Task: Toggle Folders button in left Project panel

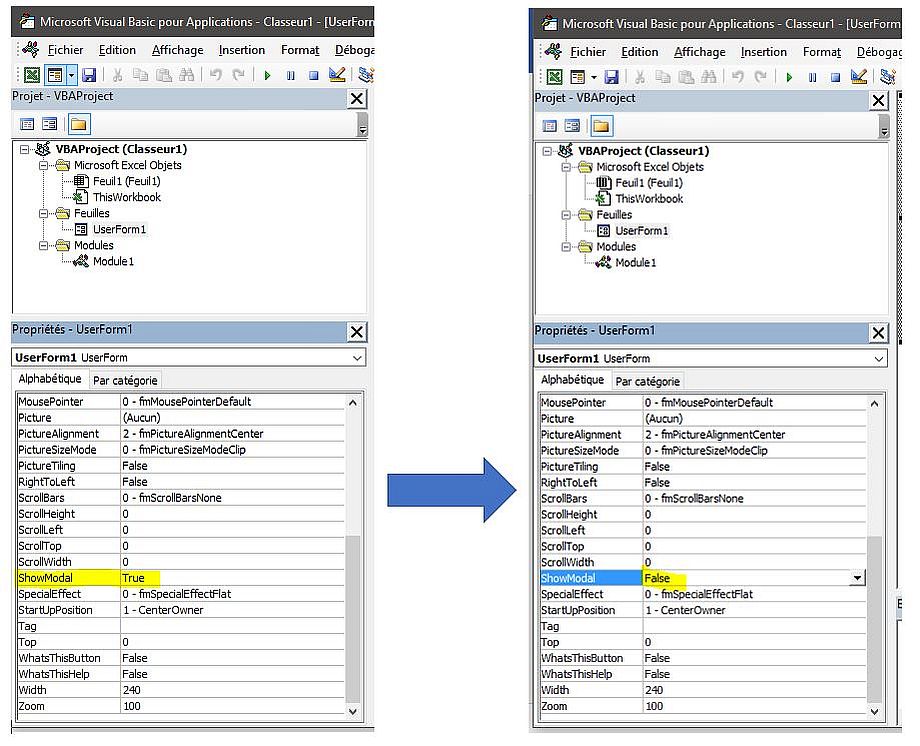Action: (78, 124)
